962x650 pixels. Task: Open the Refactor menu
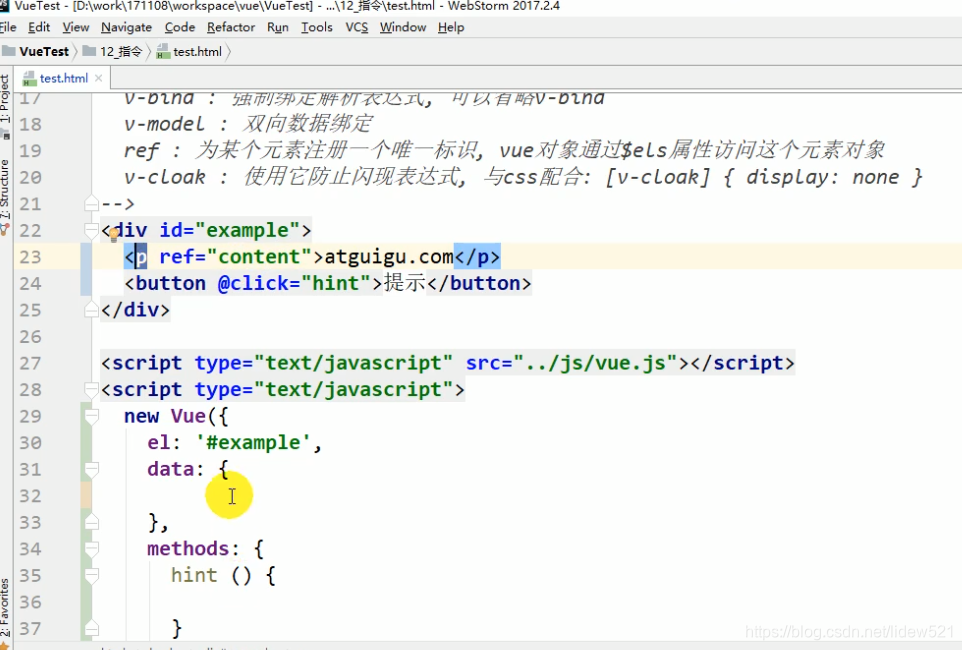pyautogui.click(x=231, y=27)
